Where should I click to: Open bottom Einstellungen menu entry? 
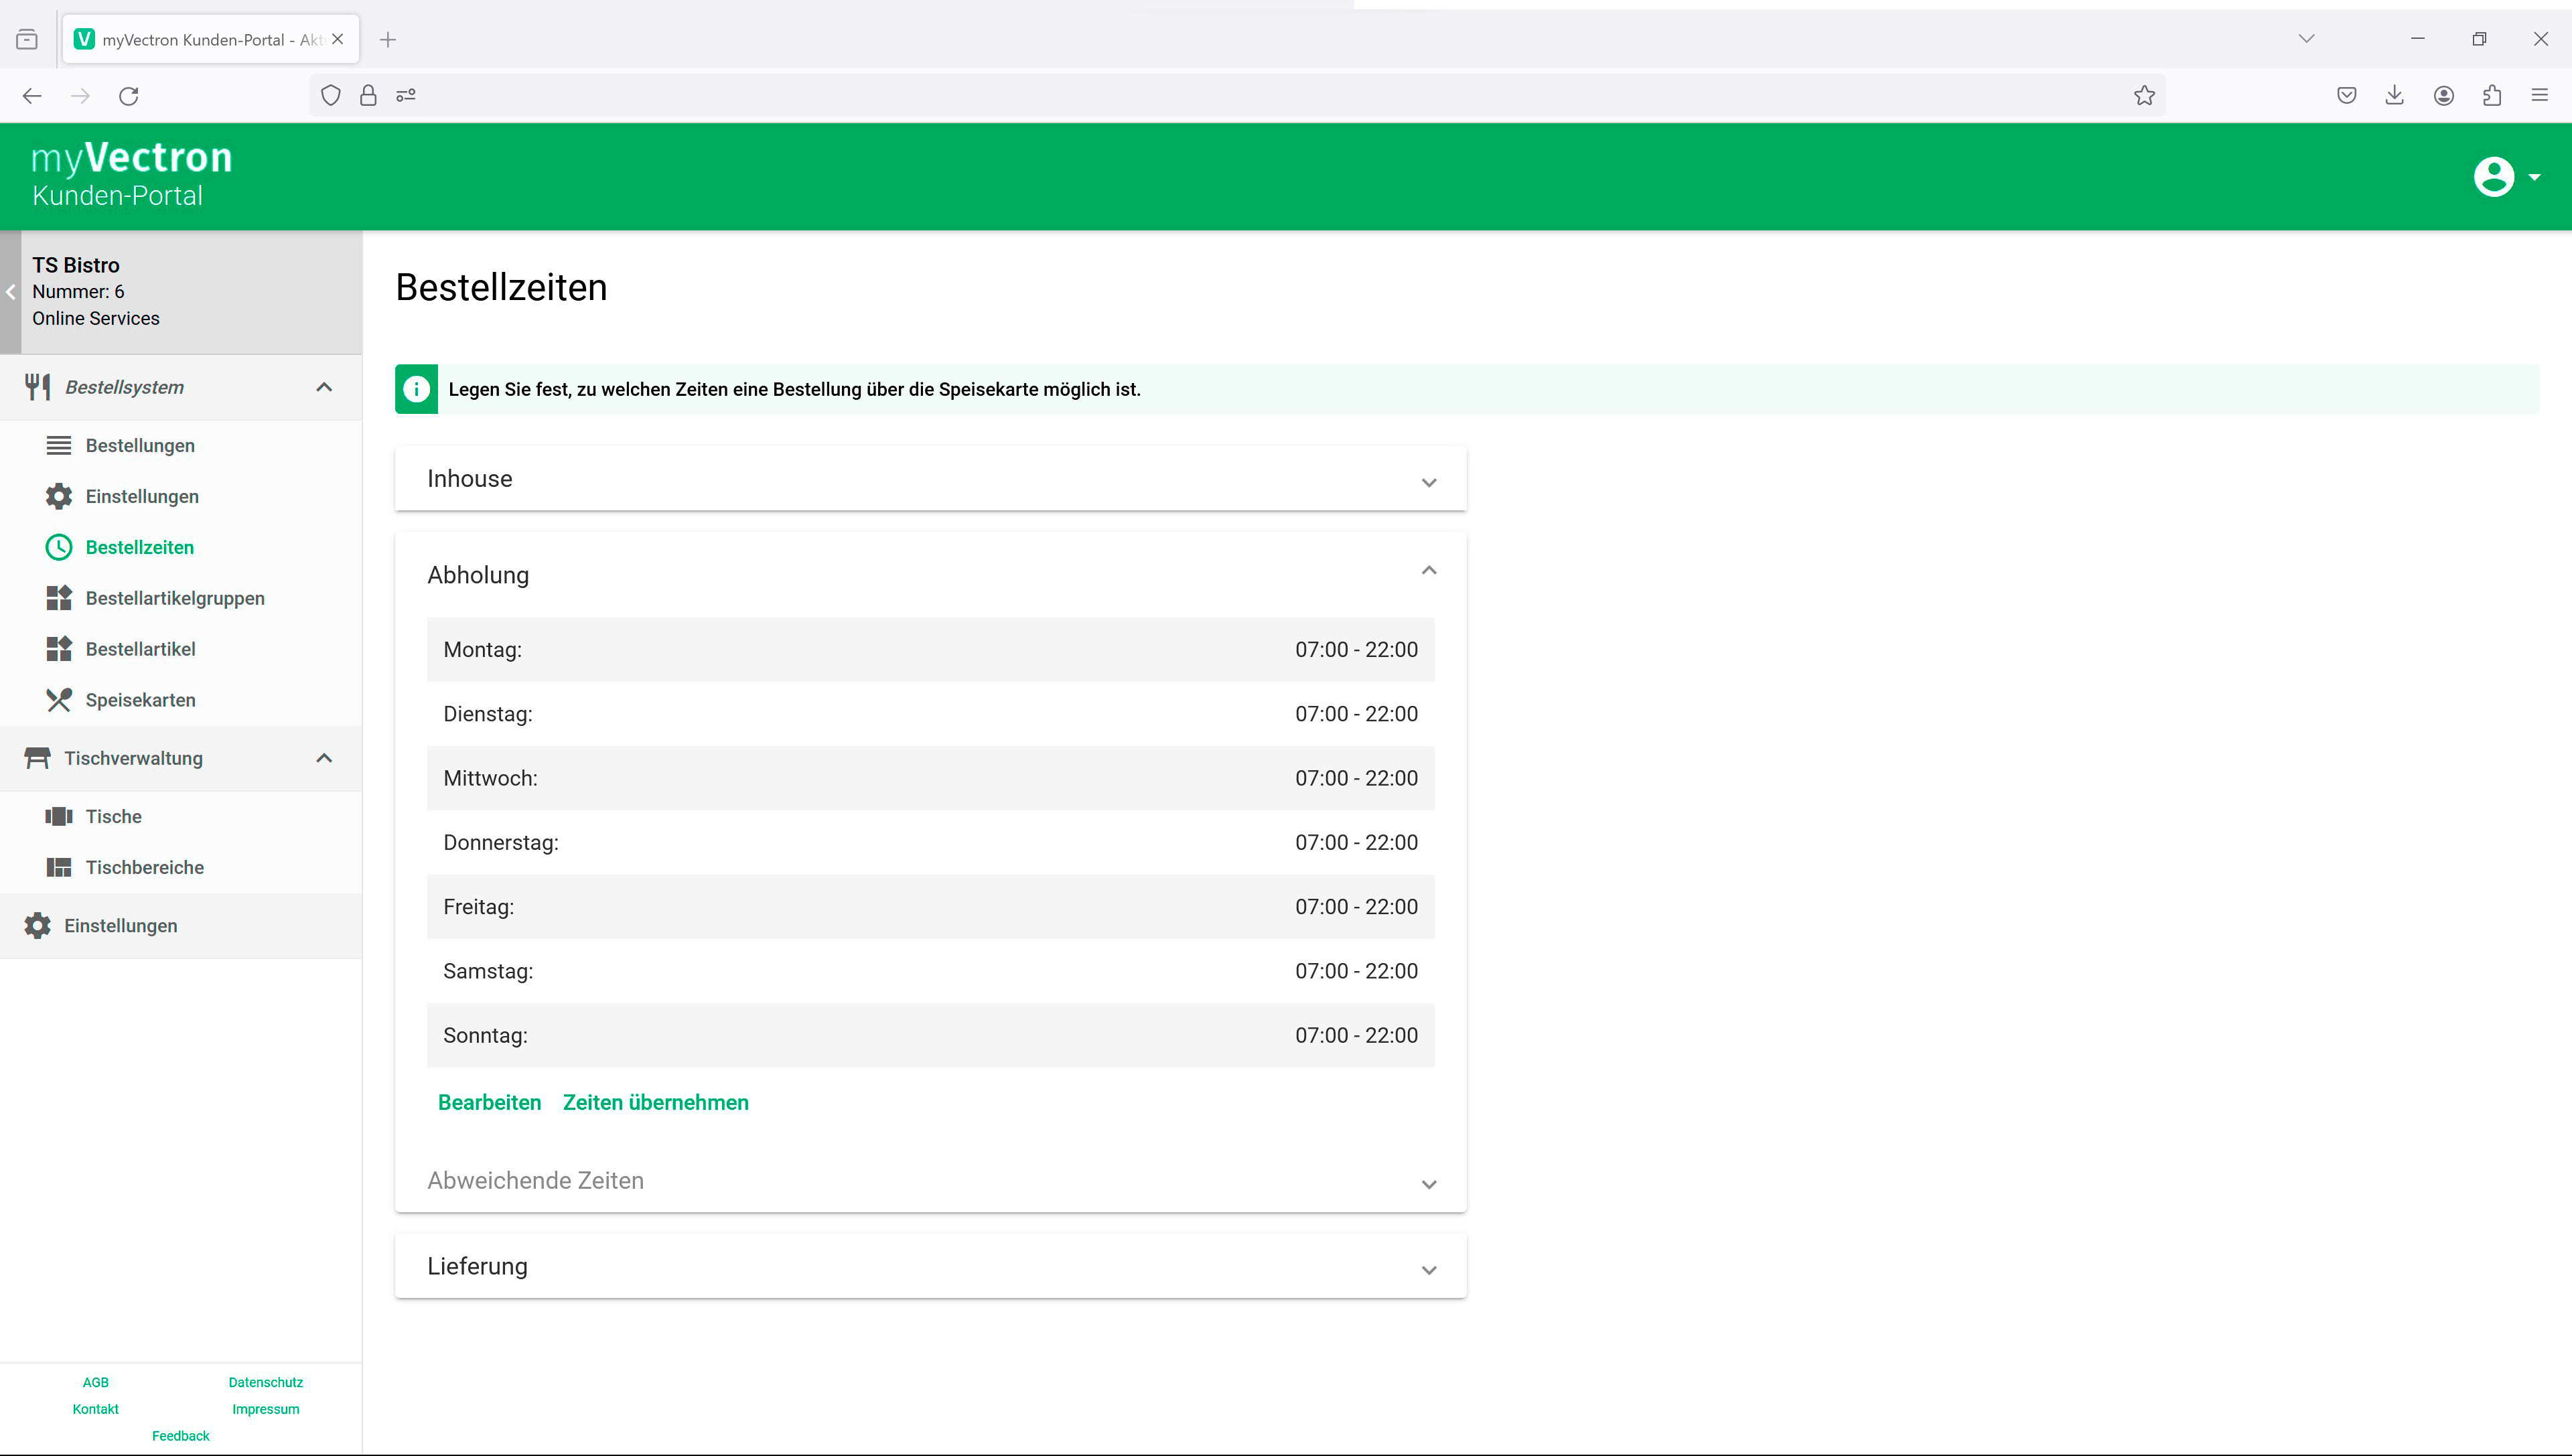coord(120,926)
